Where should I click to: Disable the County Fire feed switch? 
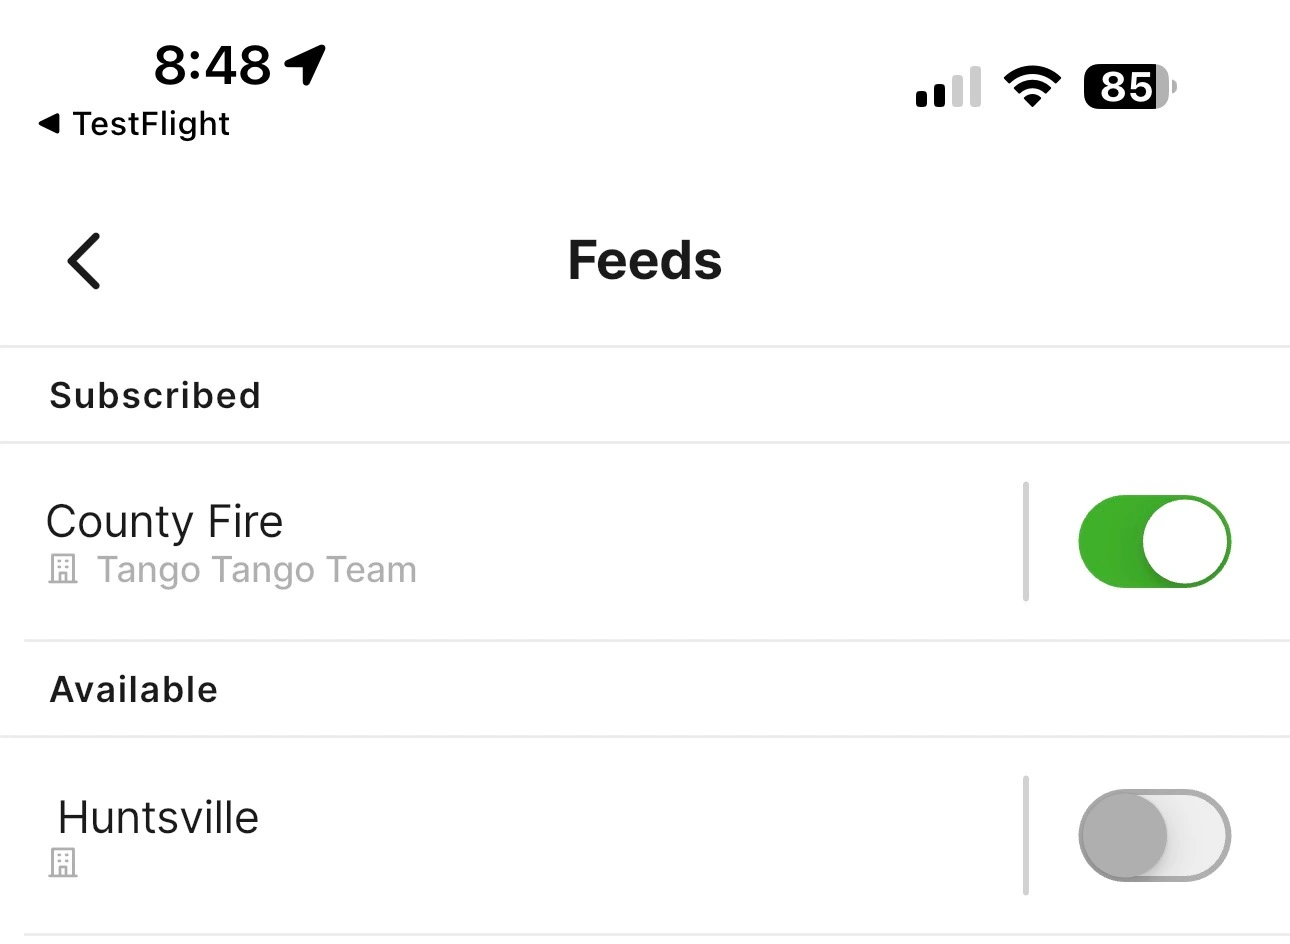tap(1154, 541)
